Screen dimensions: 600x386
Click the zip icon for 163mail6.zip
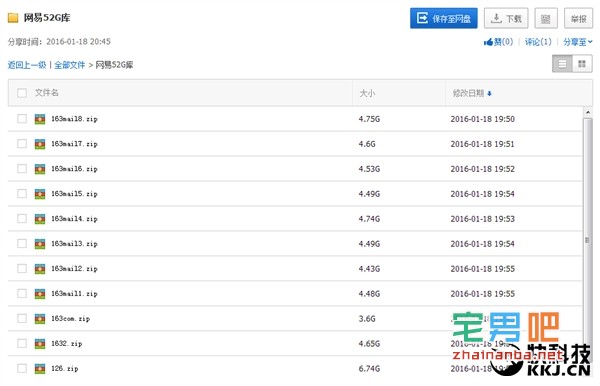40,169
